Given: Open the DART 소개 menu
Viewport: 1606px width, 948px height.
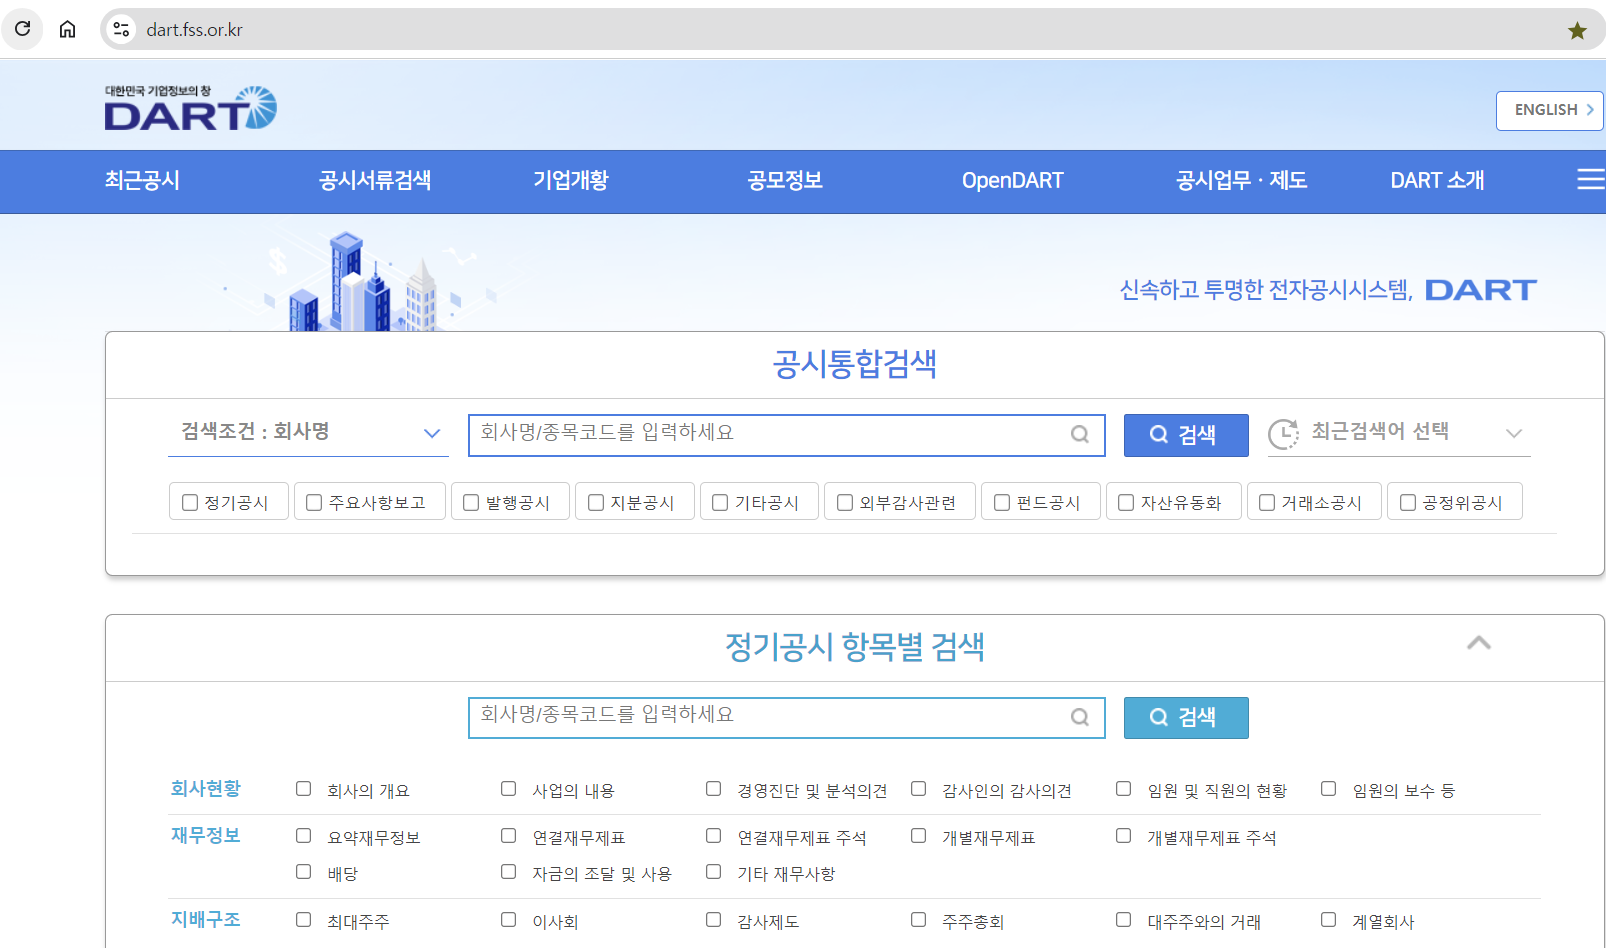Looking at the screenshot, I should (1437, 181).
